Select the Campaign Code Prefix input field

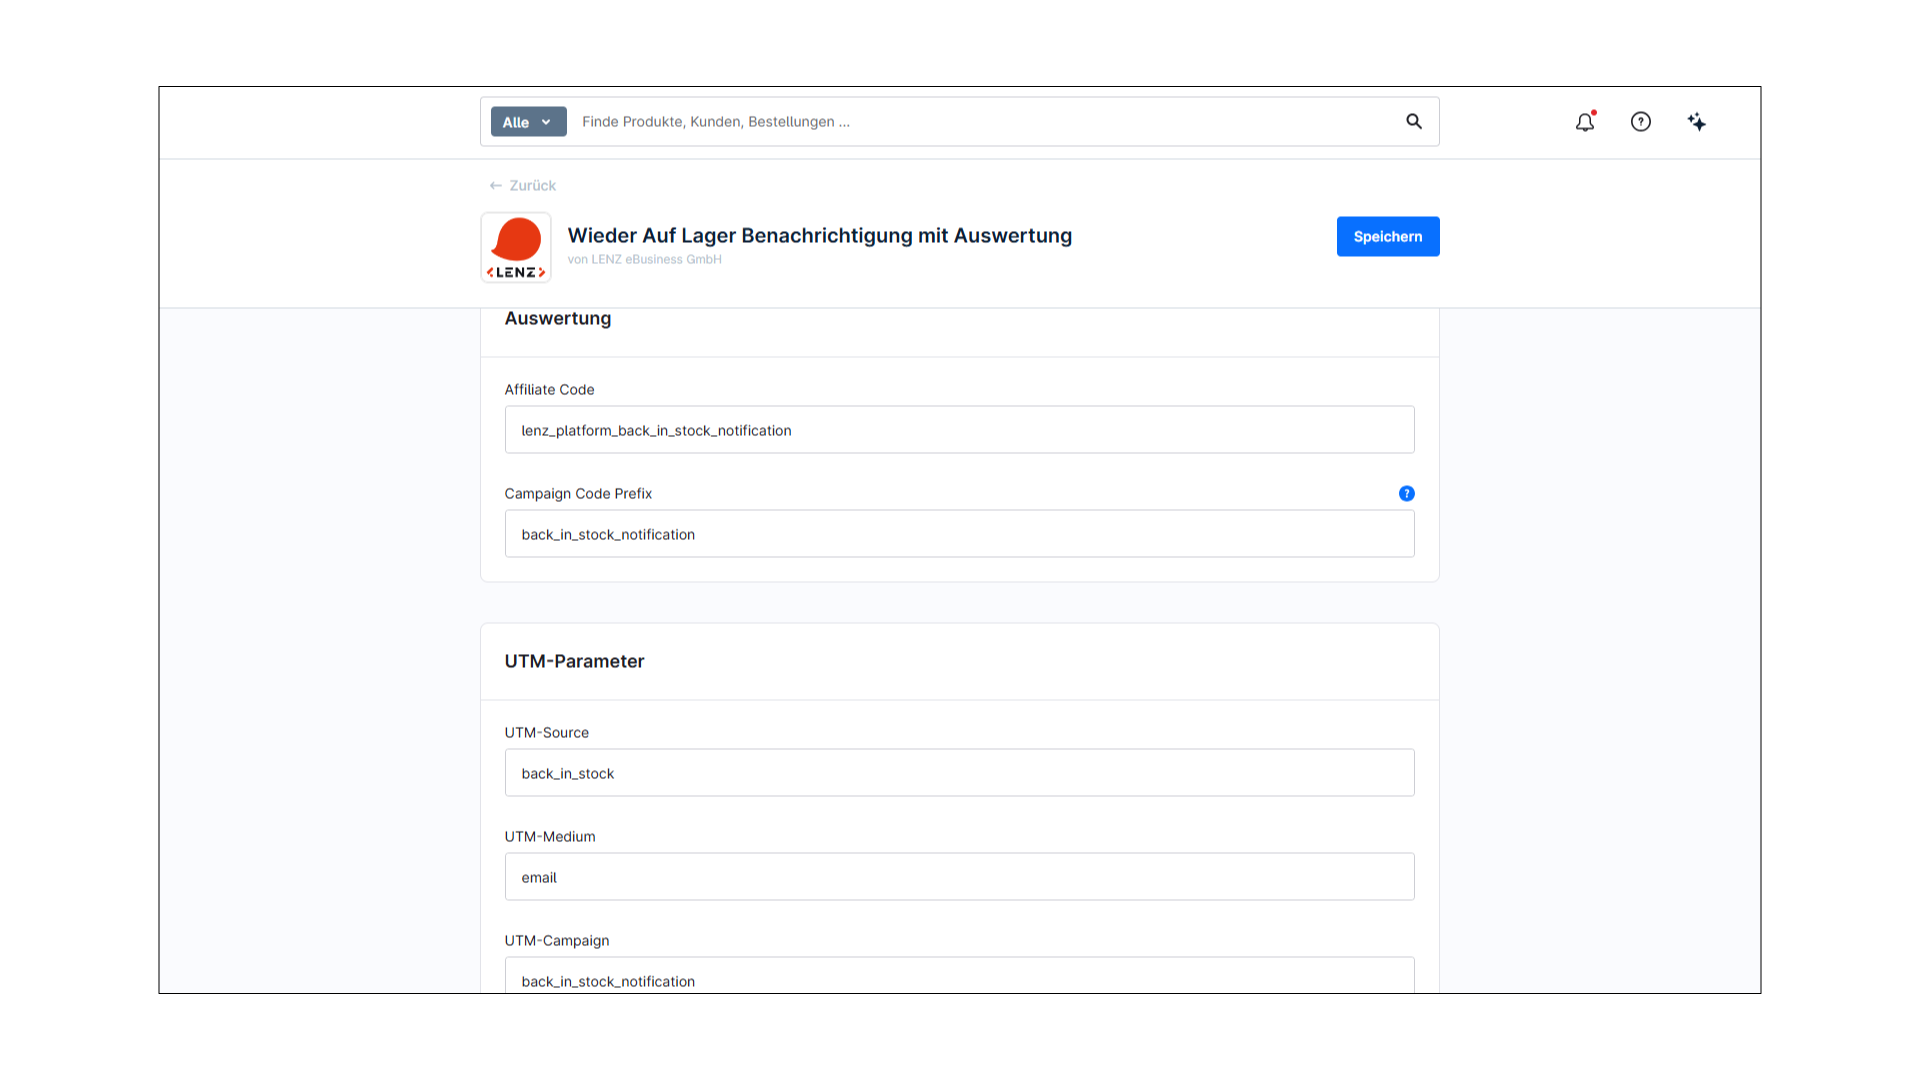(x=959, y=533)
